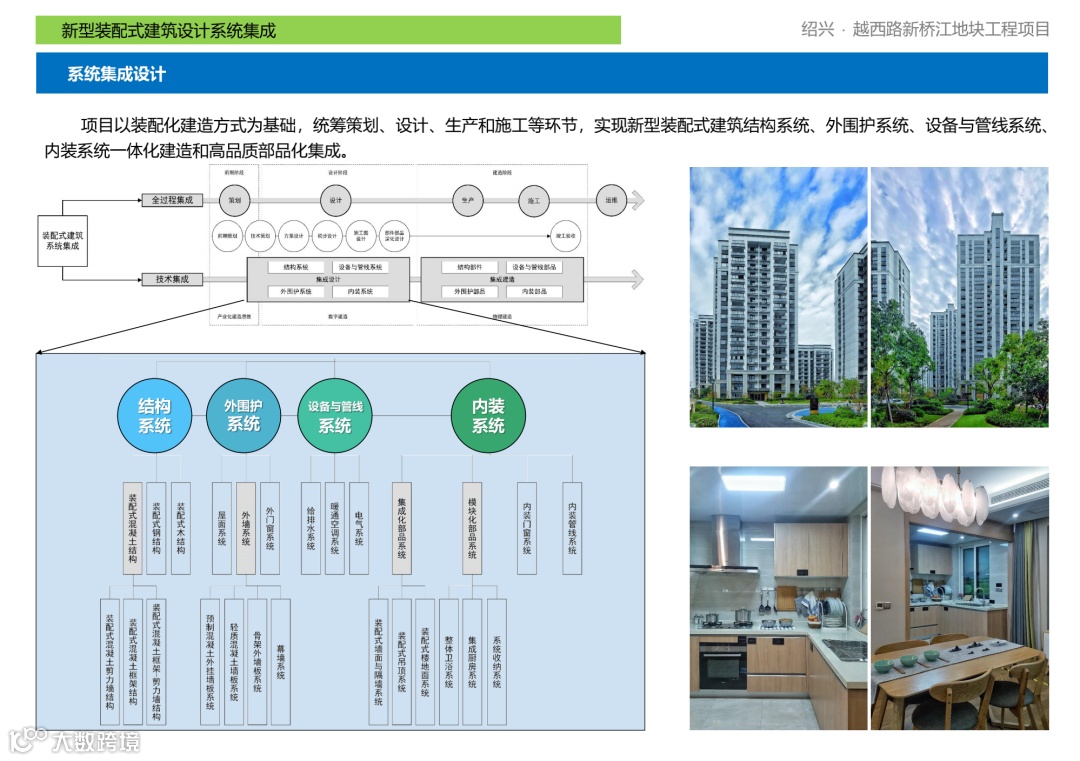Viewport: 1080px width, 761px height.
Task: Select the 幕墙系统 box
Action: [281, 662]
